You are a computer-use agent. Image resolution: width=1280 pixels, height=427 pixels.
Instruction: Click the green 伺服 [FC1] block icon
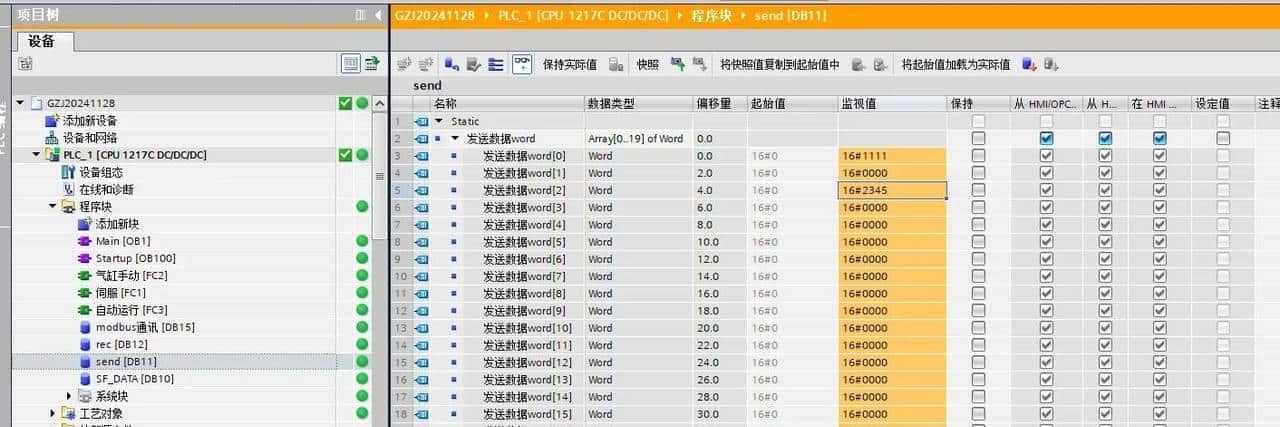(85, 293)
